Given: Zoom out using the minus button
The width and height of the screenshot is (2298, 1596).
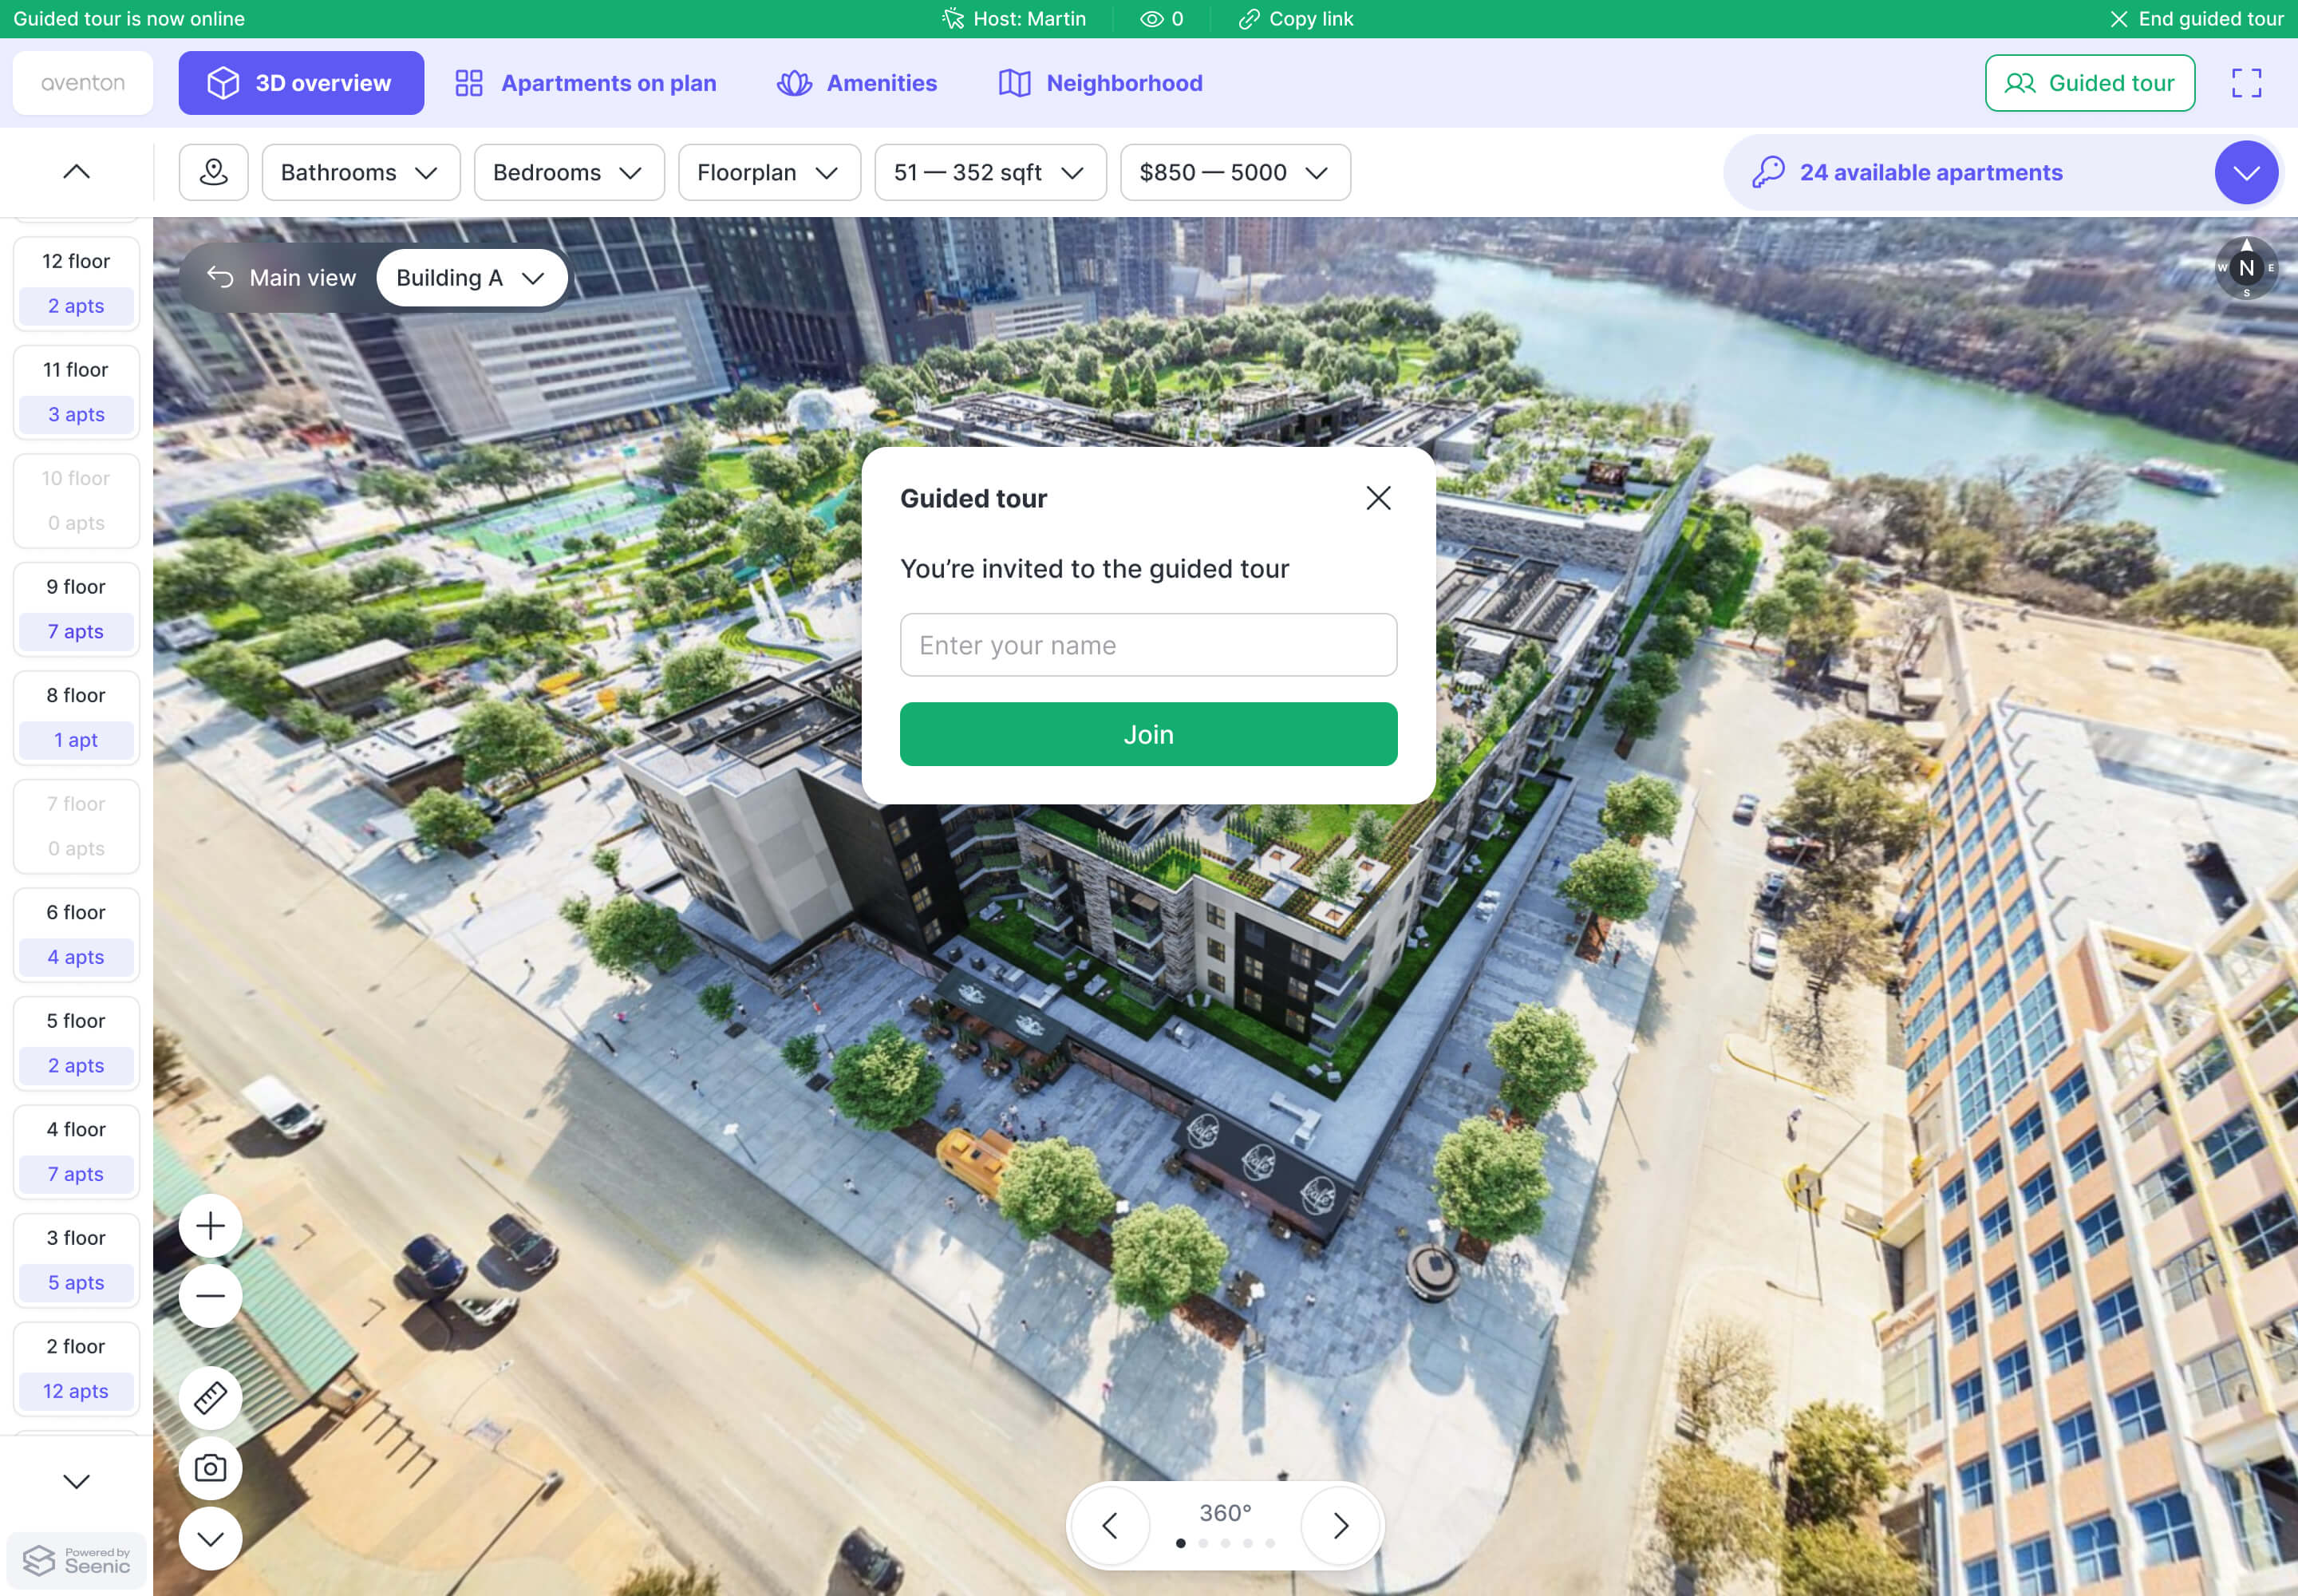Looking at the screenshot, I should pos(210,1296).
